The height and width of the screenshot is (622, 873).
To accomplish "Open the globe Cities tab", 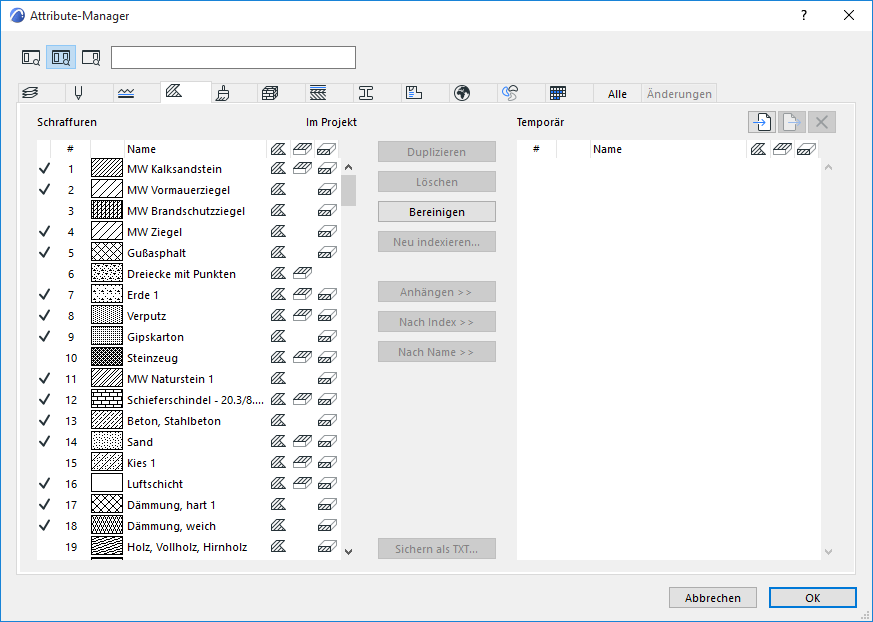I will pos(462,93).
